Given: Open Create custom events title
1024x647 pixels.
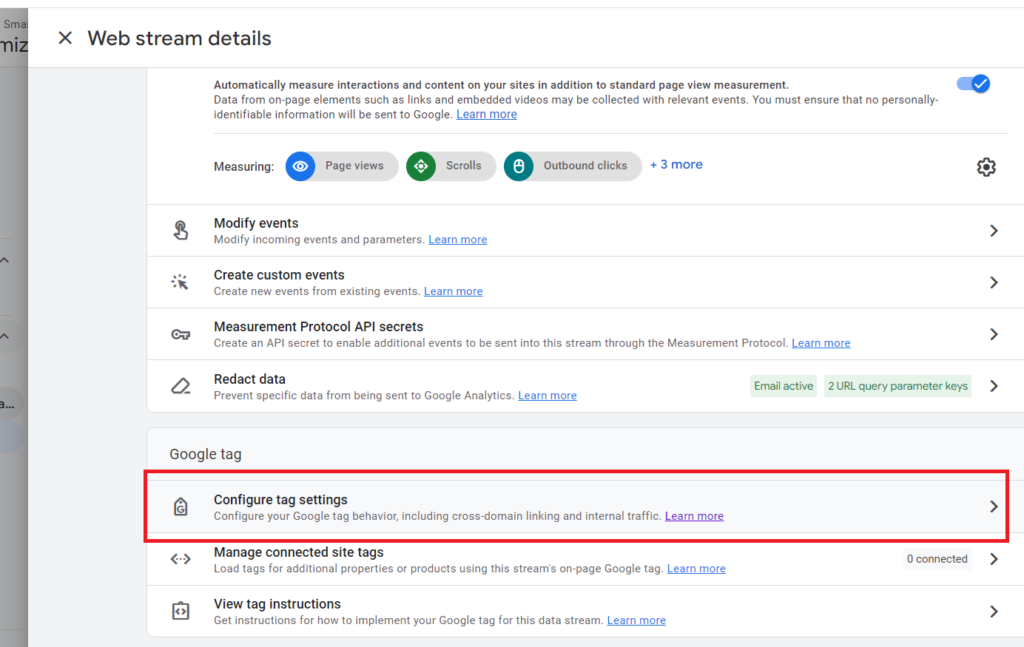Looking at the screenshot, I should (279, 275).
